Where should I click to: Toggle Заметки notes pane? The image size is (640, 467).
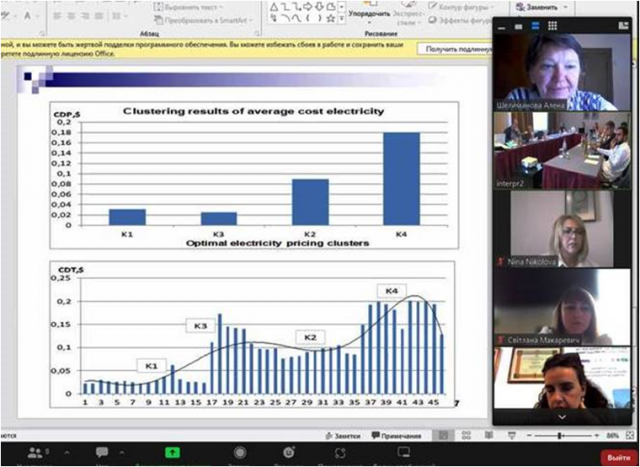coord(343,436)
